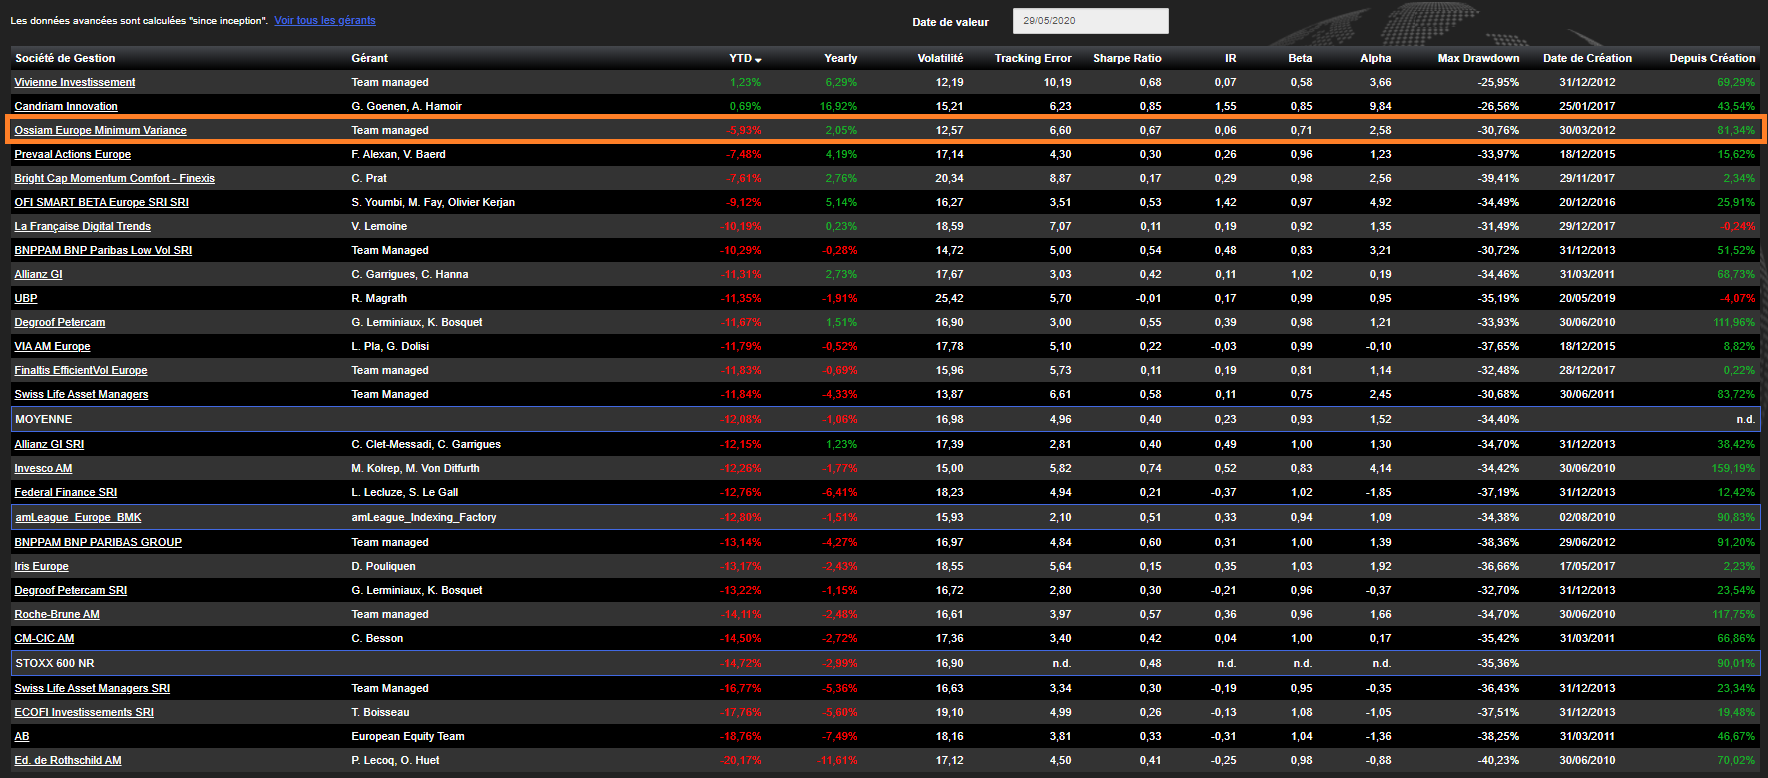Open OFI SMART BETA Europe SRI SRI link
This screenshot has width=1768, height=778.
(x=101, y=202)
